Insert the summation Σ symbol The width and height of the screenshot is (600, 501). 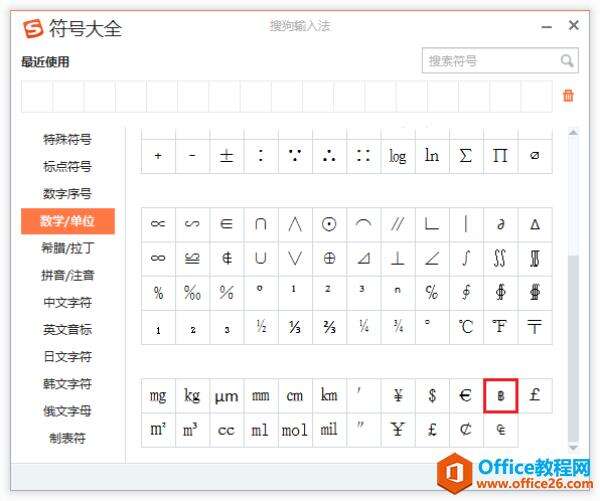point(465,156)
